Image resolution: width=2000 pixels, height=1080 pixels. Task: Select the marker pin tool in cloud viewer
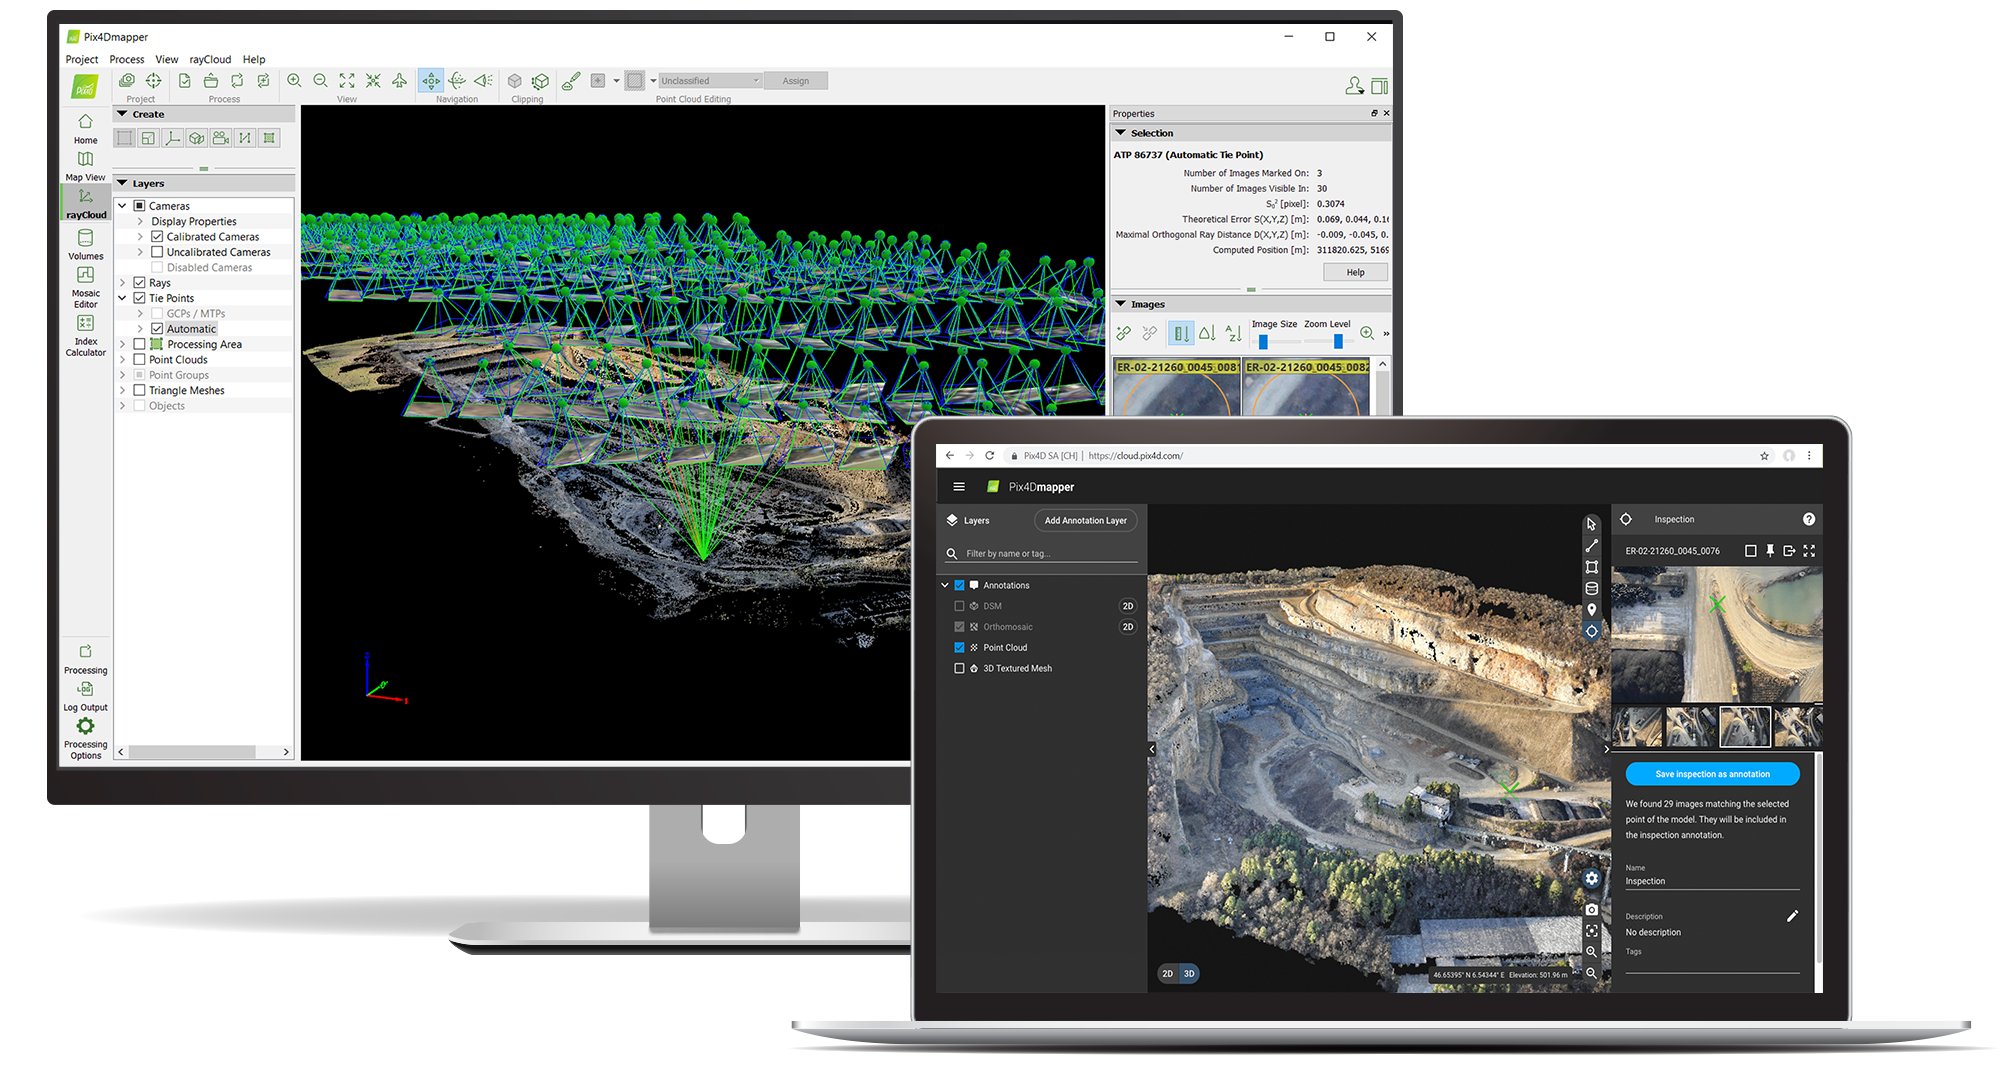(x=1591, y=609)
